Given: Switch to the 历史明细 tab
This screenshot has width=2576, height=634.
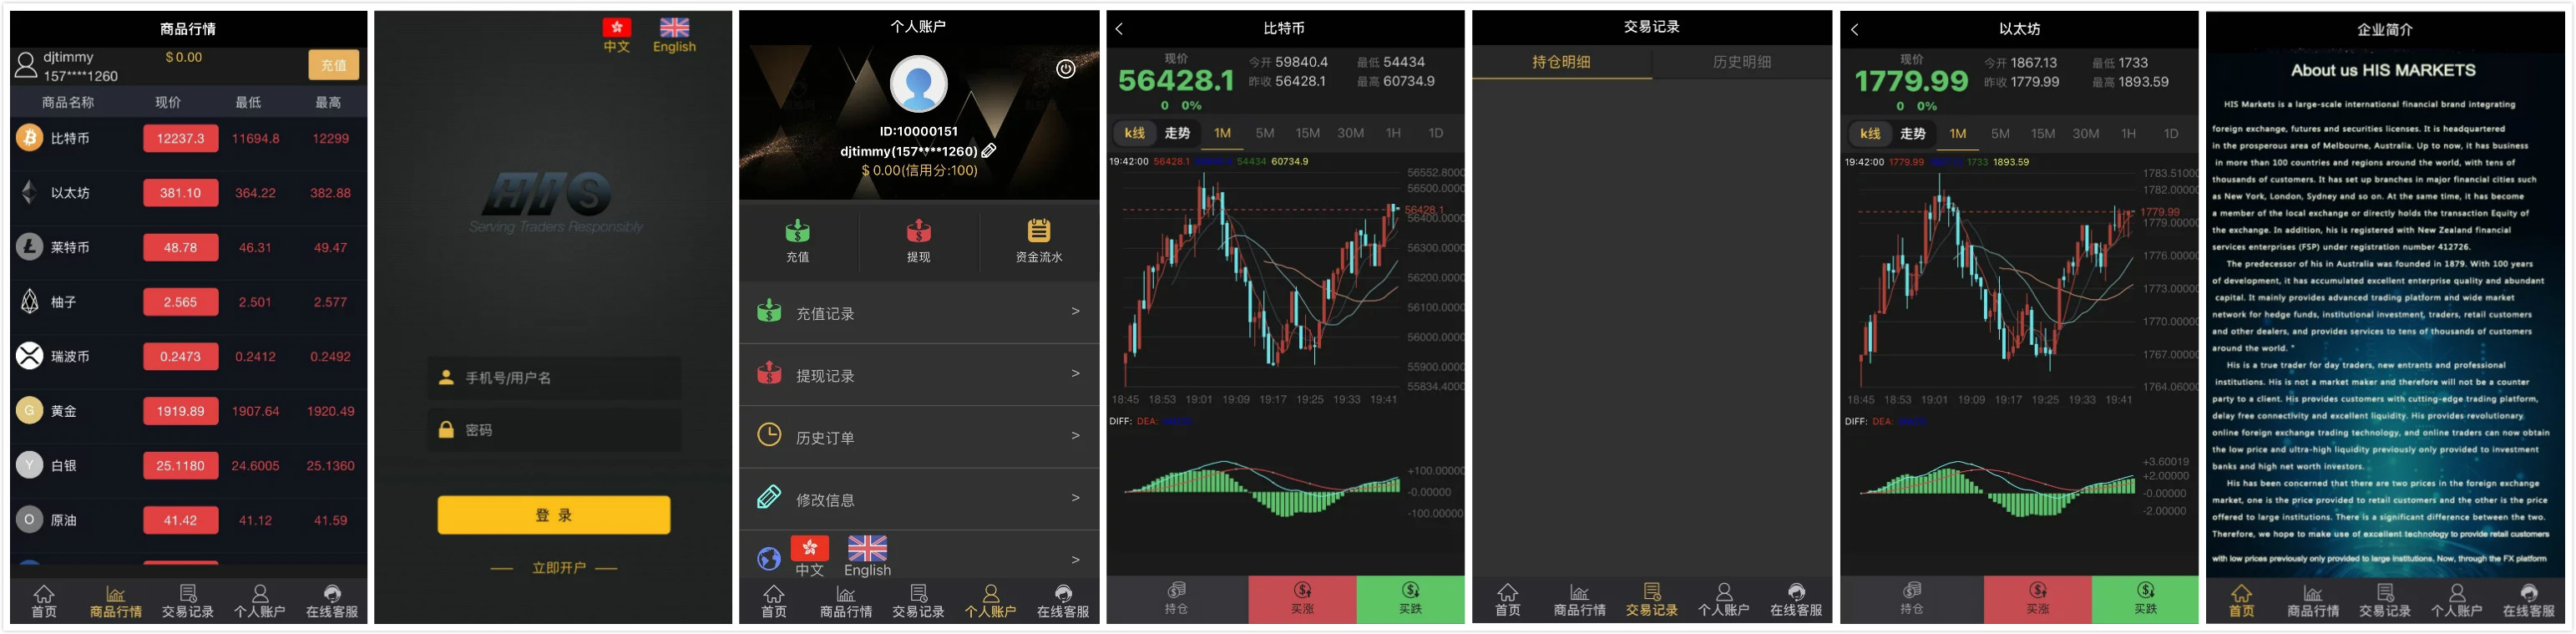Looking at the screenshot, I should [1742, 62].
